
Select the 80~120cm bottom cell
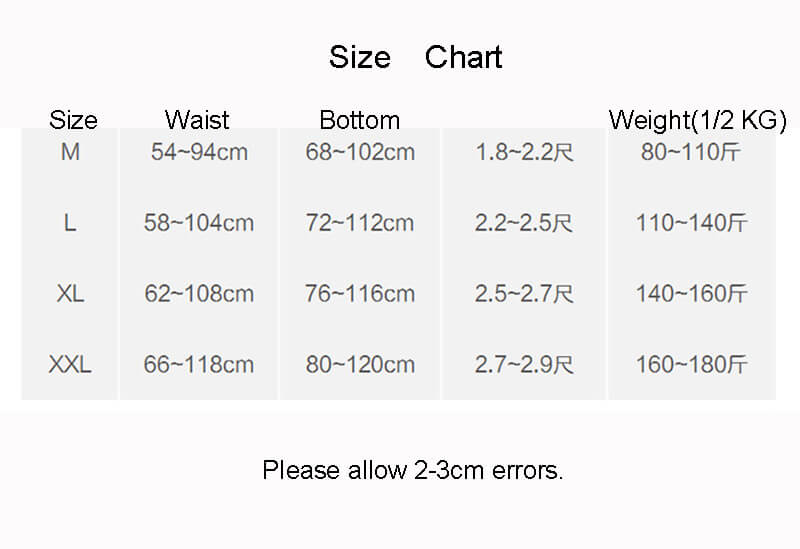(360, 364)
